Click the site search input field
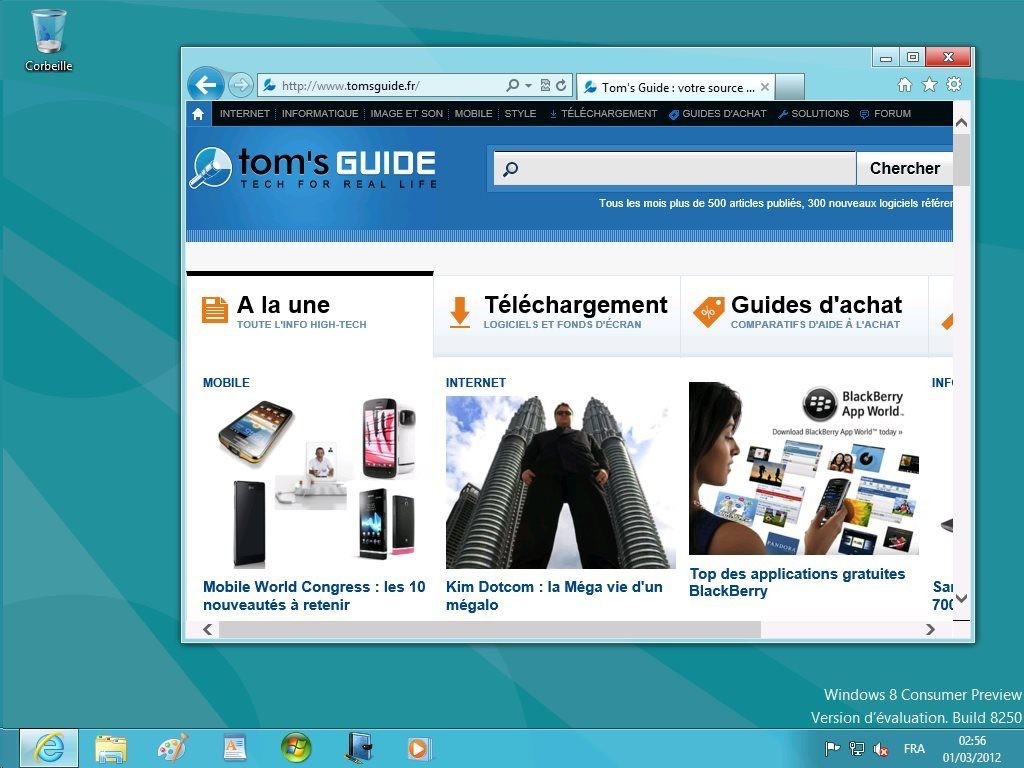Screen dimensions: 1024x768 (x=675, y=168)
